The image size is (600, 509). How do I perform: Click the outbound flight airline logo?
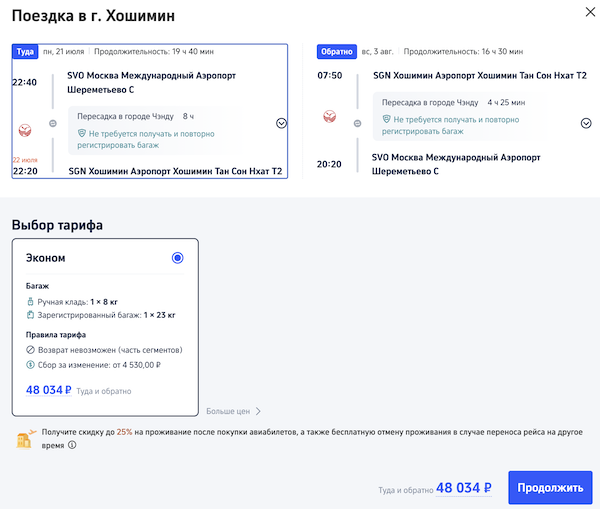click(25, 129)
